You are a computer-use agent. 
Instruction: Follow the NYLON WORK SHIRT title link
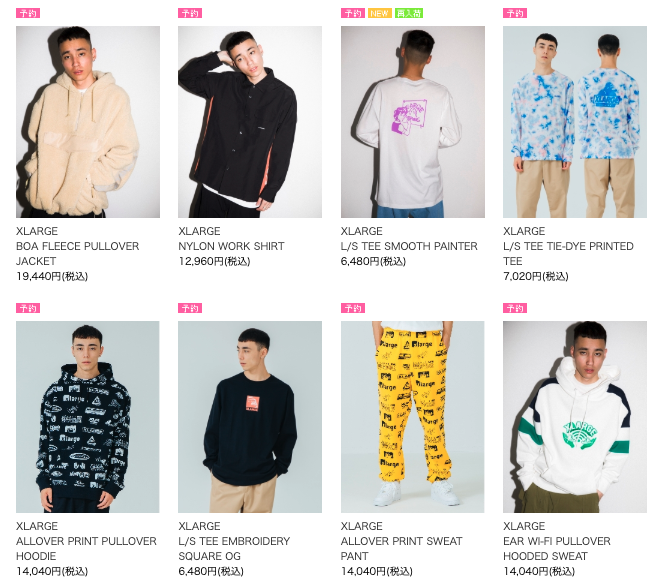click(231, 246)
